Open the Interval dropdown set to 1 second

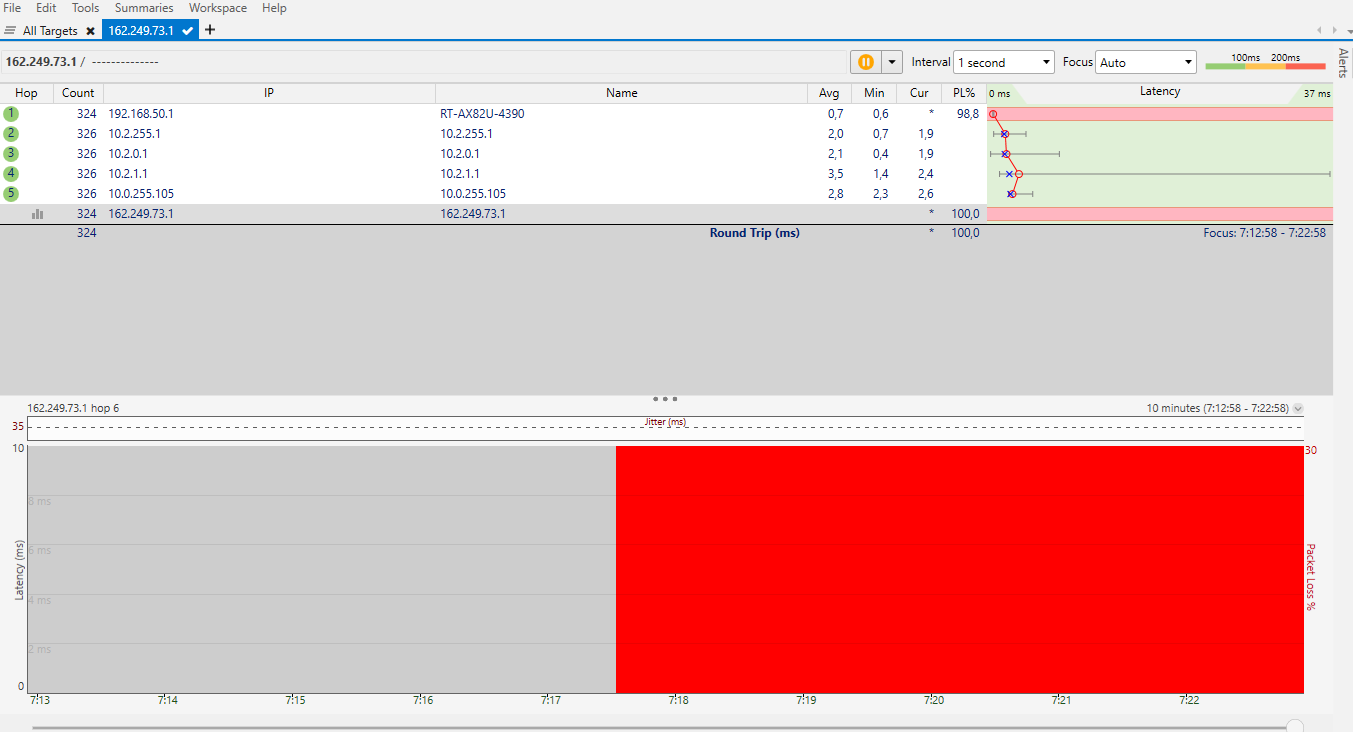point(1003,62)
